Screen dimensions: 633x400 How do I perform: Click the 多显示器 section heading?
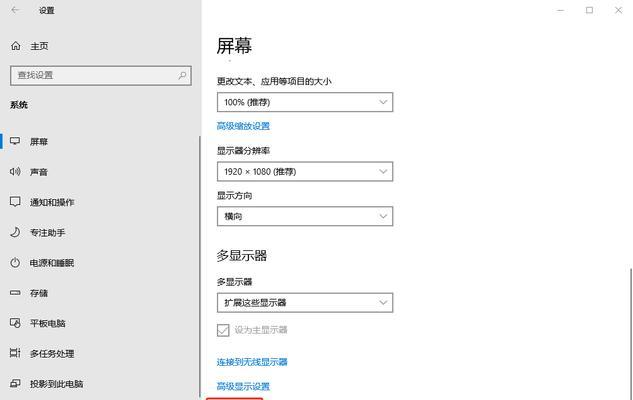(x=242, y=255)
